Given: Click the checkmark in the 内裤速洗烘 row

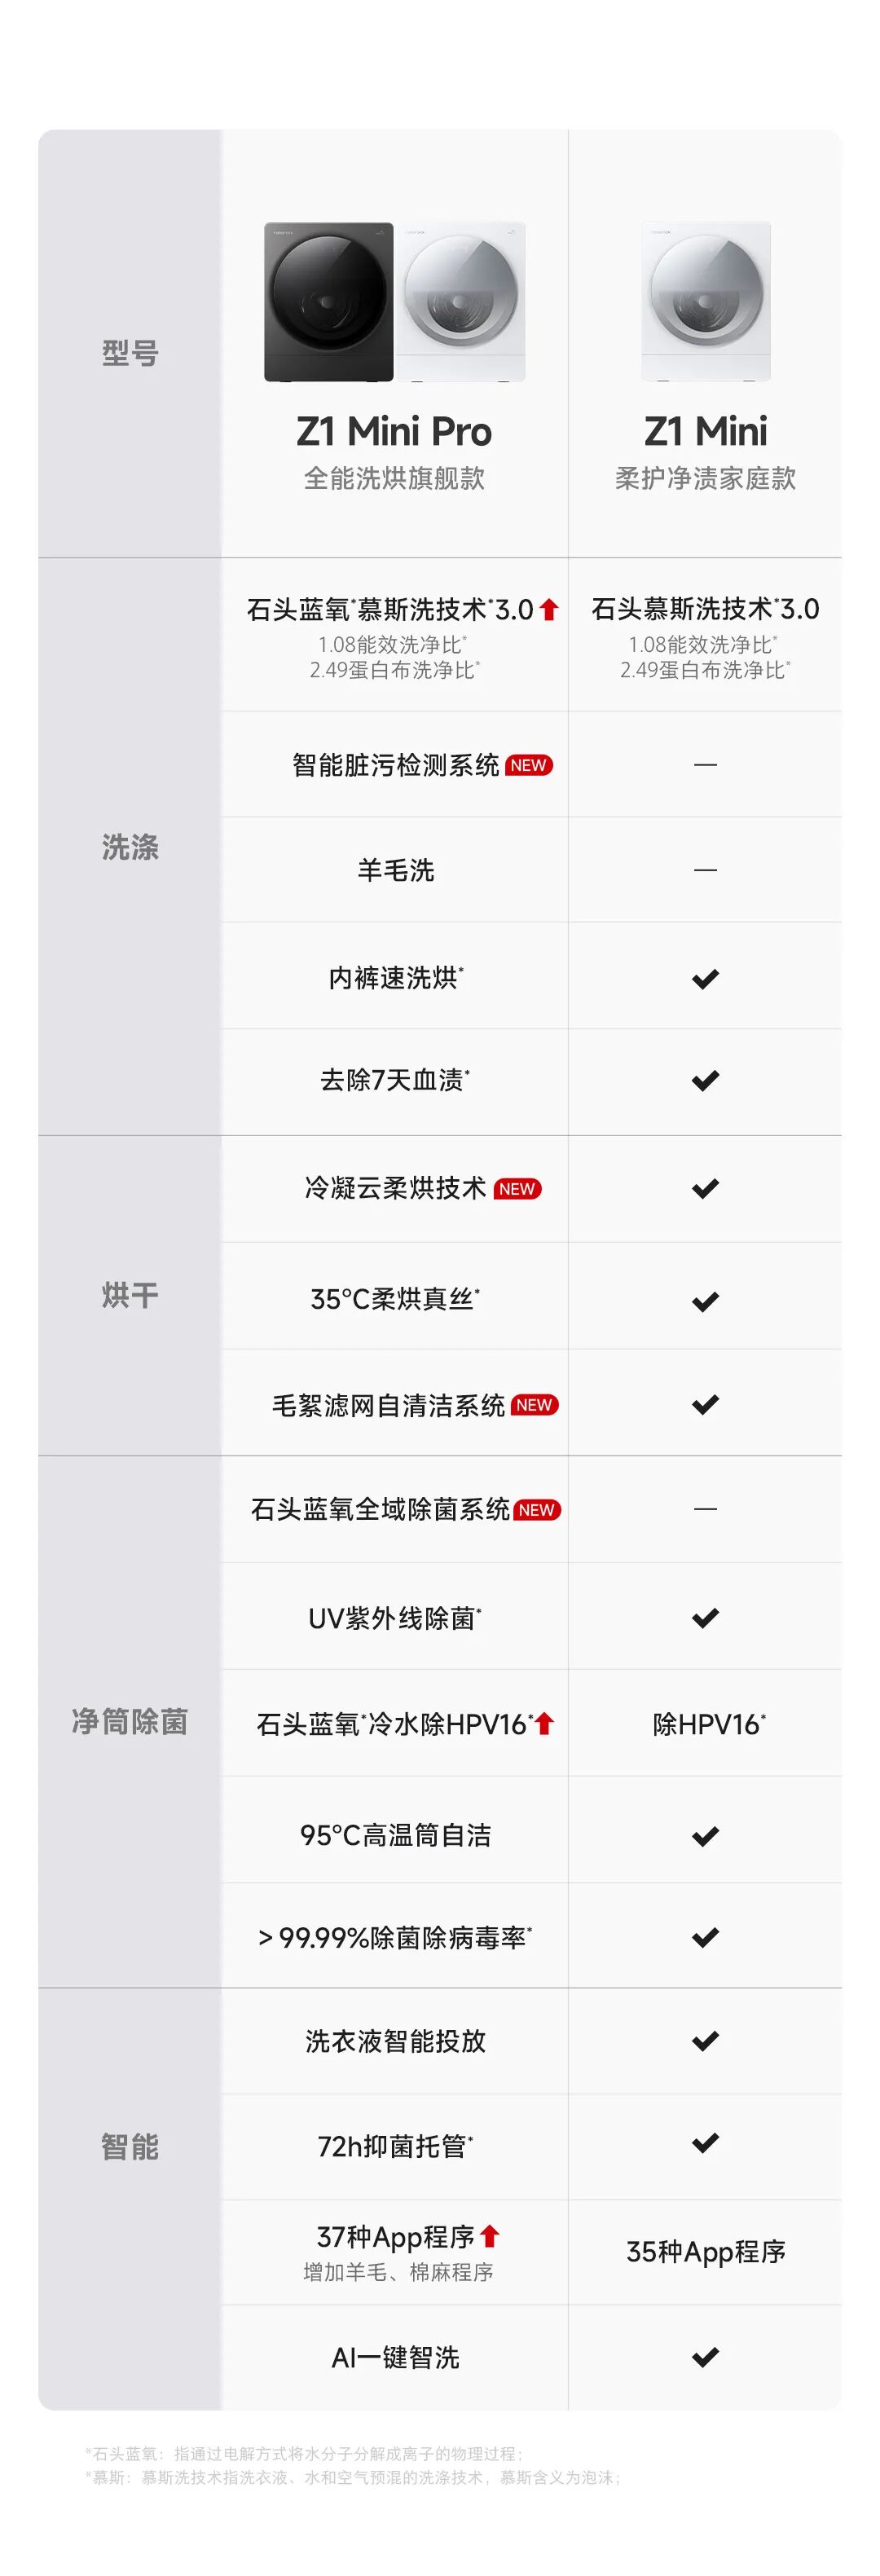Looking at the screenshot, I should [x=705, y=979].
